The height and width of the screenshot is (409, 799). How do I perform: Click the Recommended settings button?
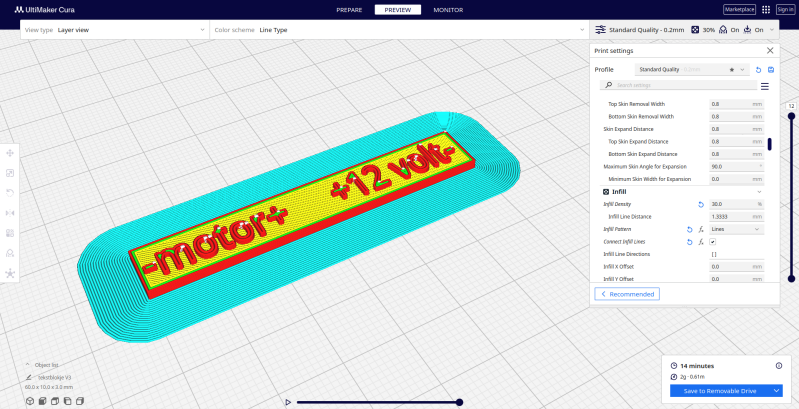click(x=627, y=294)
